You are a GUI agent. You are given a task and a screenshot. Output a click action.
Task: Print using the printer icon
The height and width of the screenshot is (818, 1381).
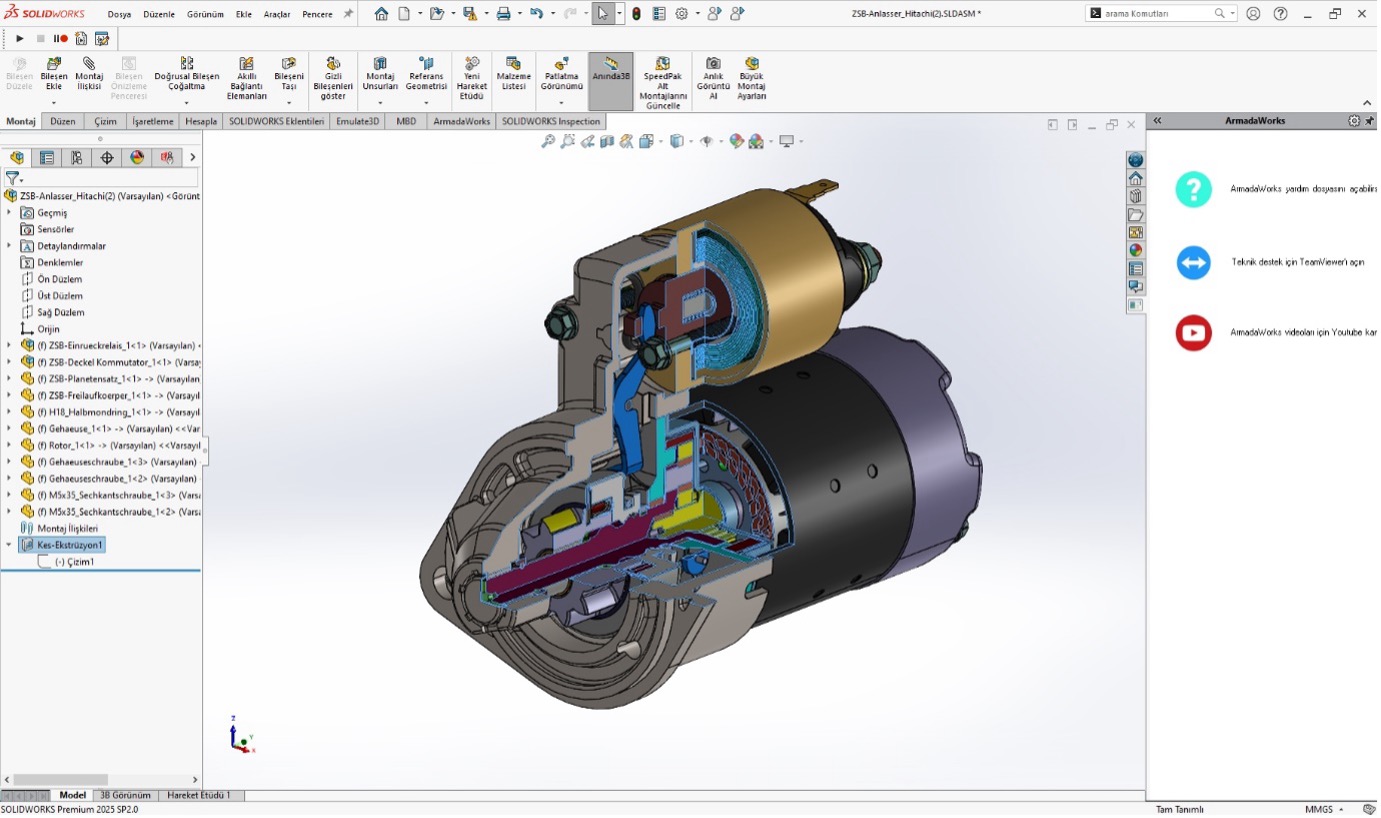[x=503, y=14]
